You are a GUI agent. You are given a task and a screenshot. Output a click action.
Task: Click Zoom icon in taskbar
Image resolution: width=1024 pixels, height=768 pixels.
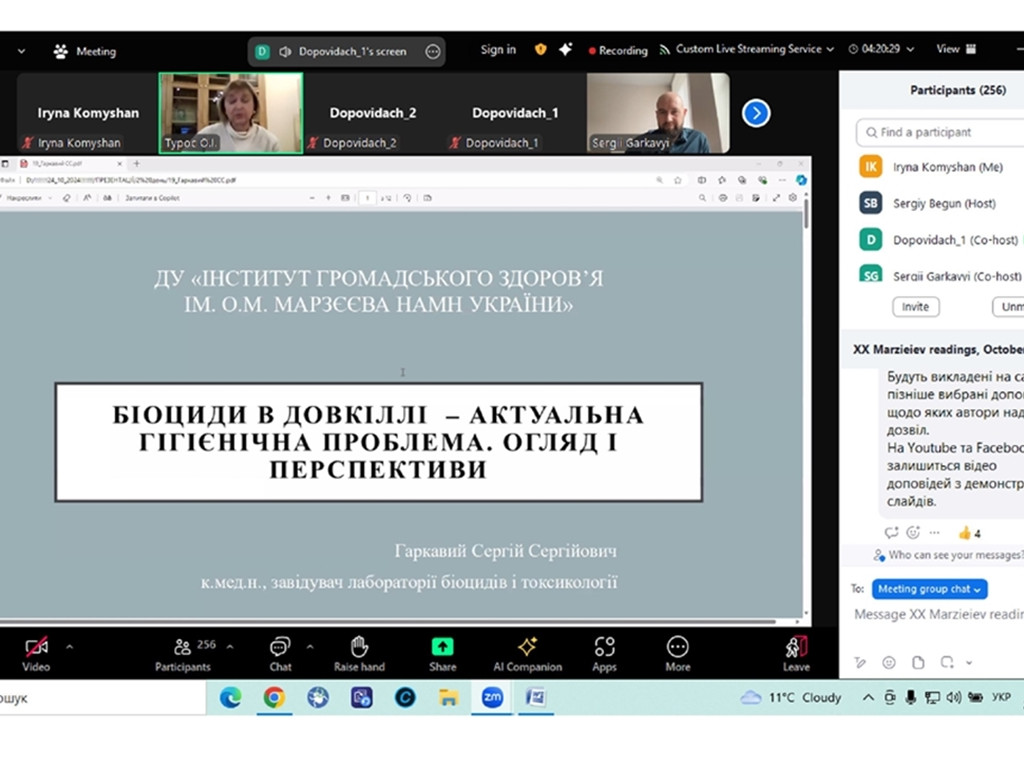[492, 697]
